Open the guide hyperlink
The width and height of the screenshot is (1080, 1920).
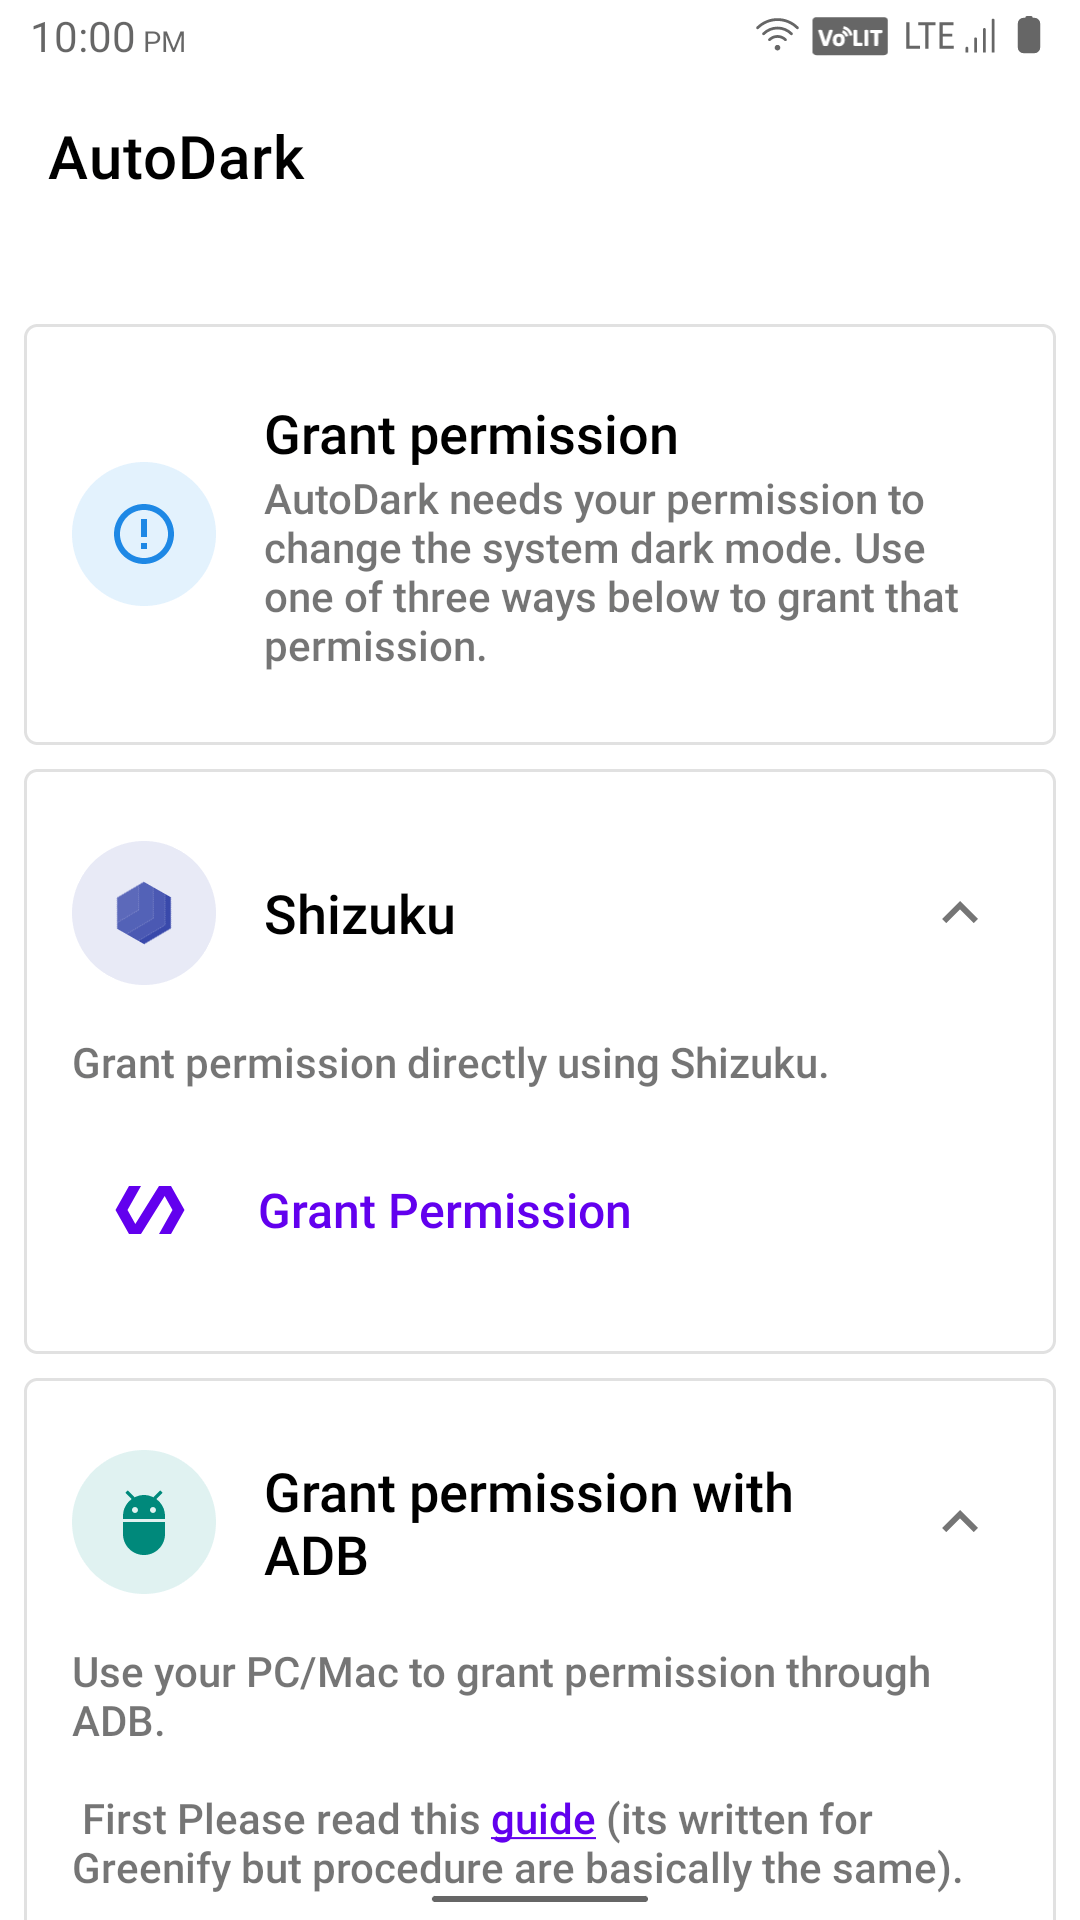543,1820
